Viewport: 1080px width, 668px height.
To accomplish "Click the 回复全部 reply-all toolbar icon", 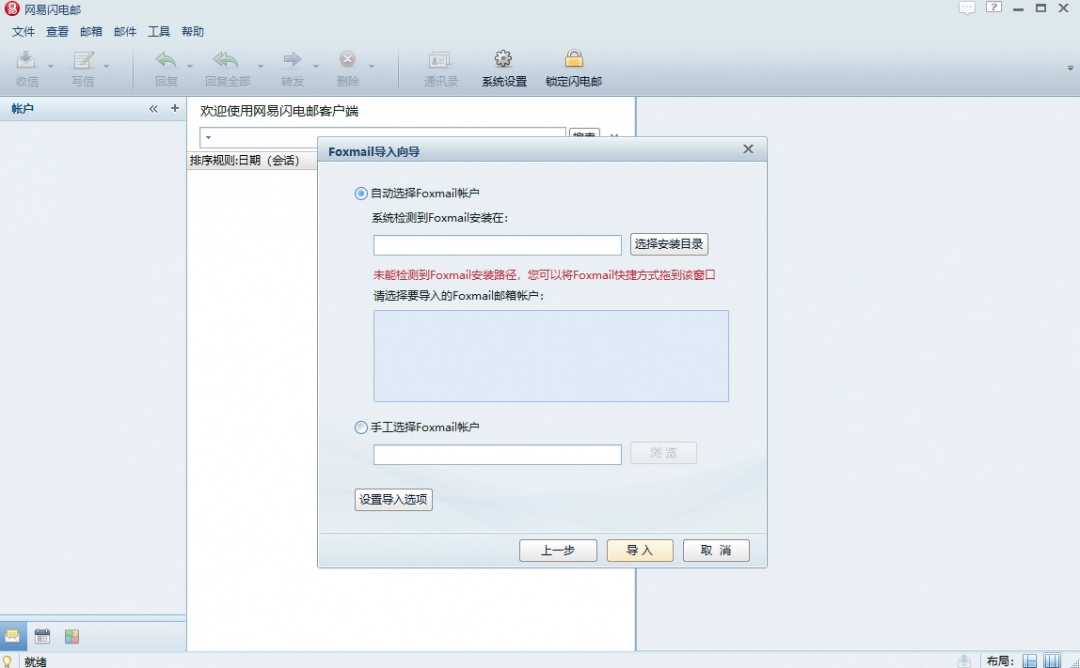I will click(226, 60).
